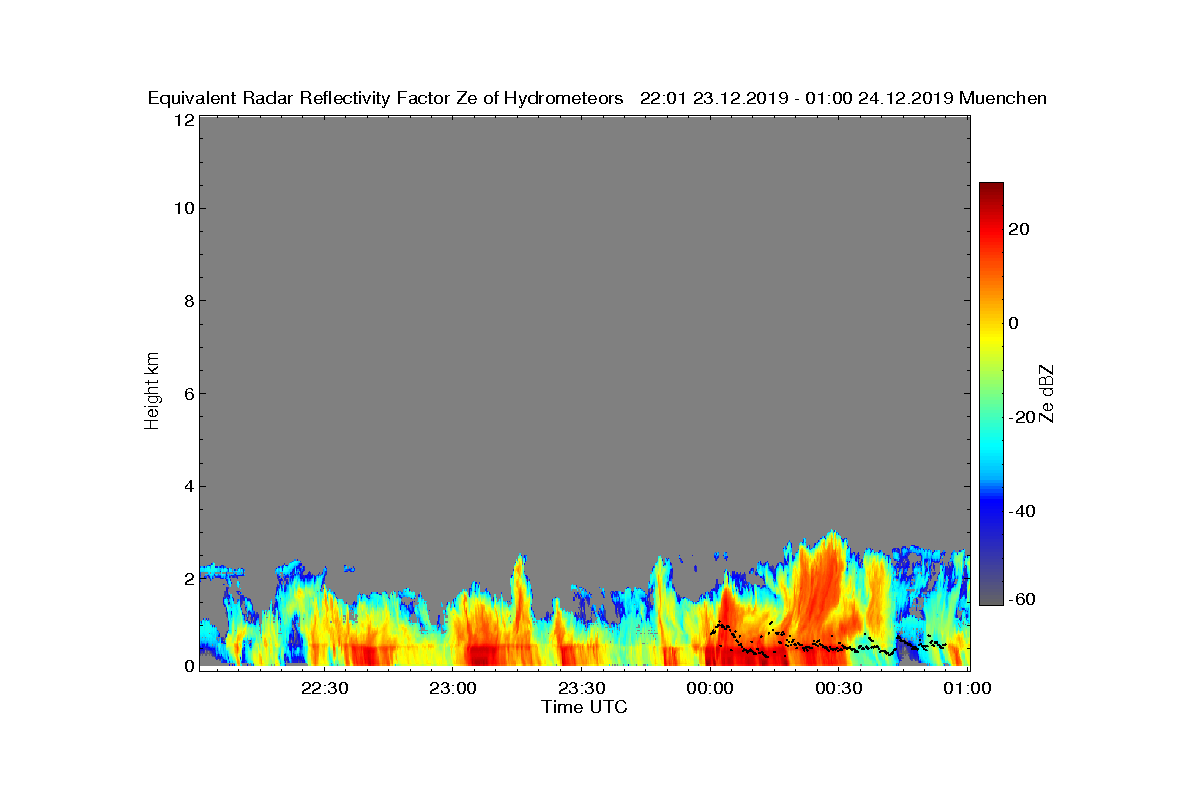Click the Ze colorbar gradient
The image size is (1200, 800).
pyautogui.click(x=991, y=394)
